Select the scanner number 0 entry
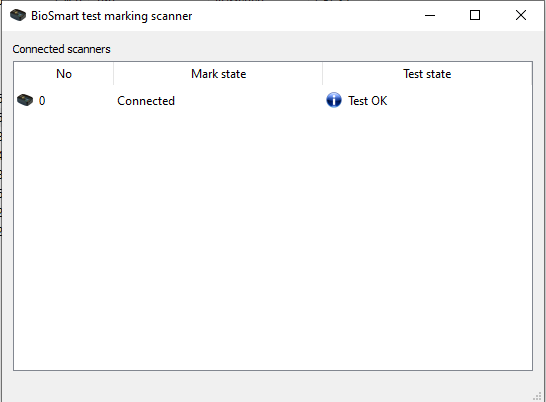The width and height of the screenshot is (546, 402). click(42, 101)
